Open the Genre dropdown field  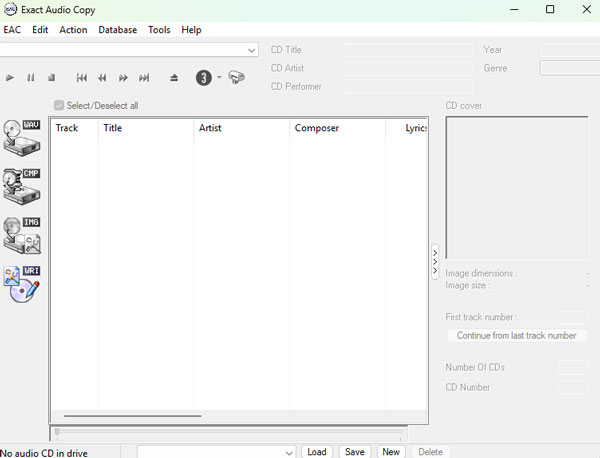(570, 68)
